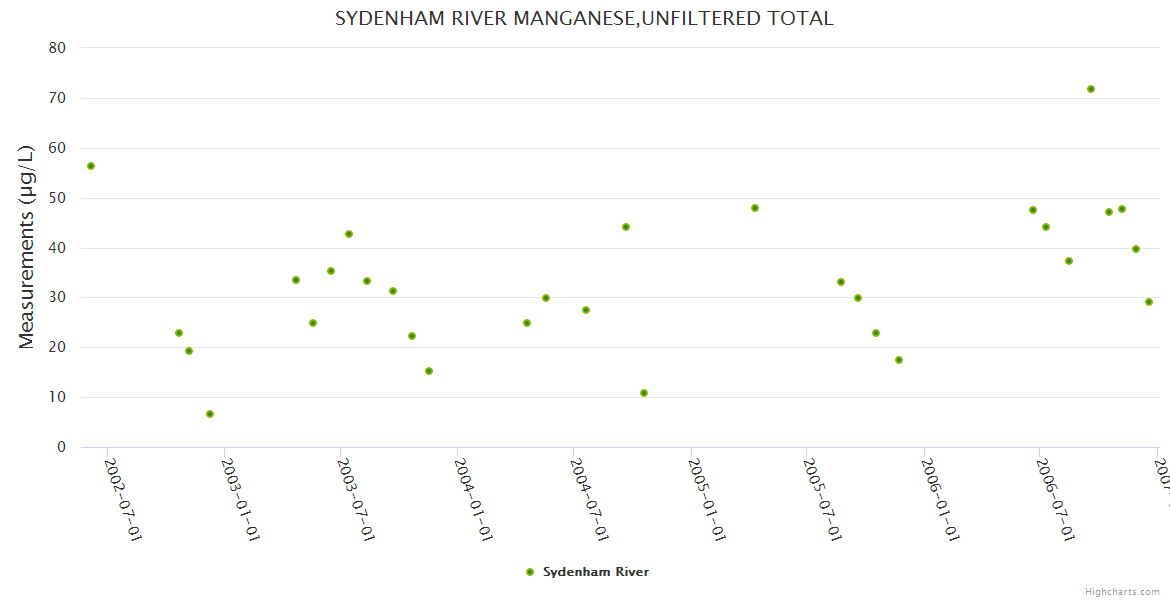Click the highest data point near 72 µg/L
Viewport: 1170px width, 600px height.
tap(1091, 89)
